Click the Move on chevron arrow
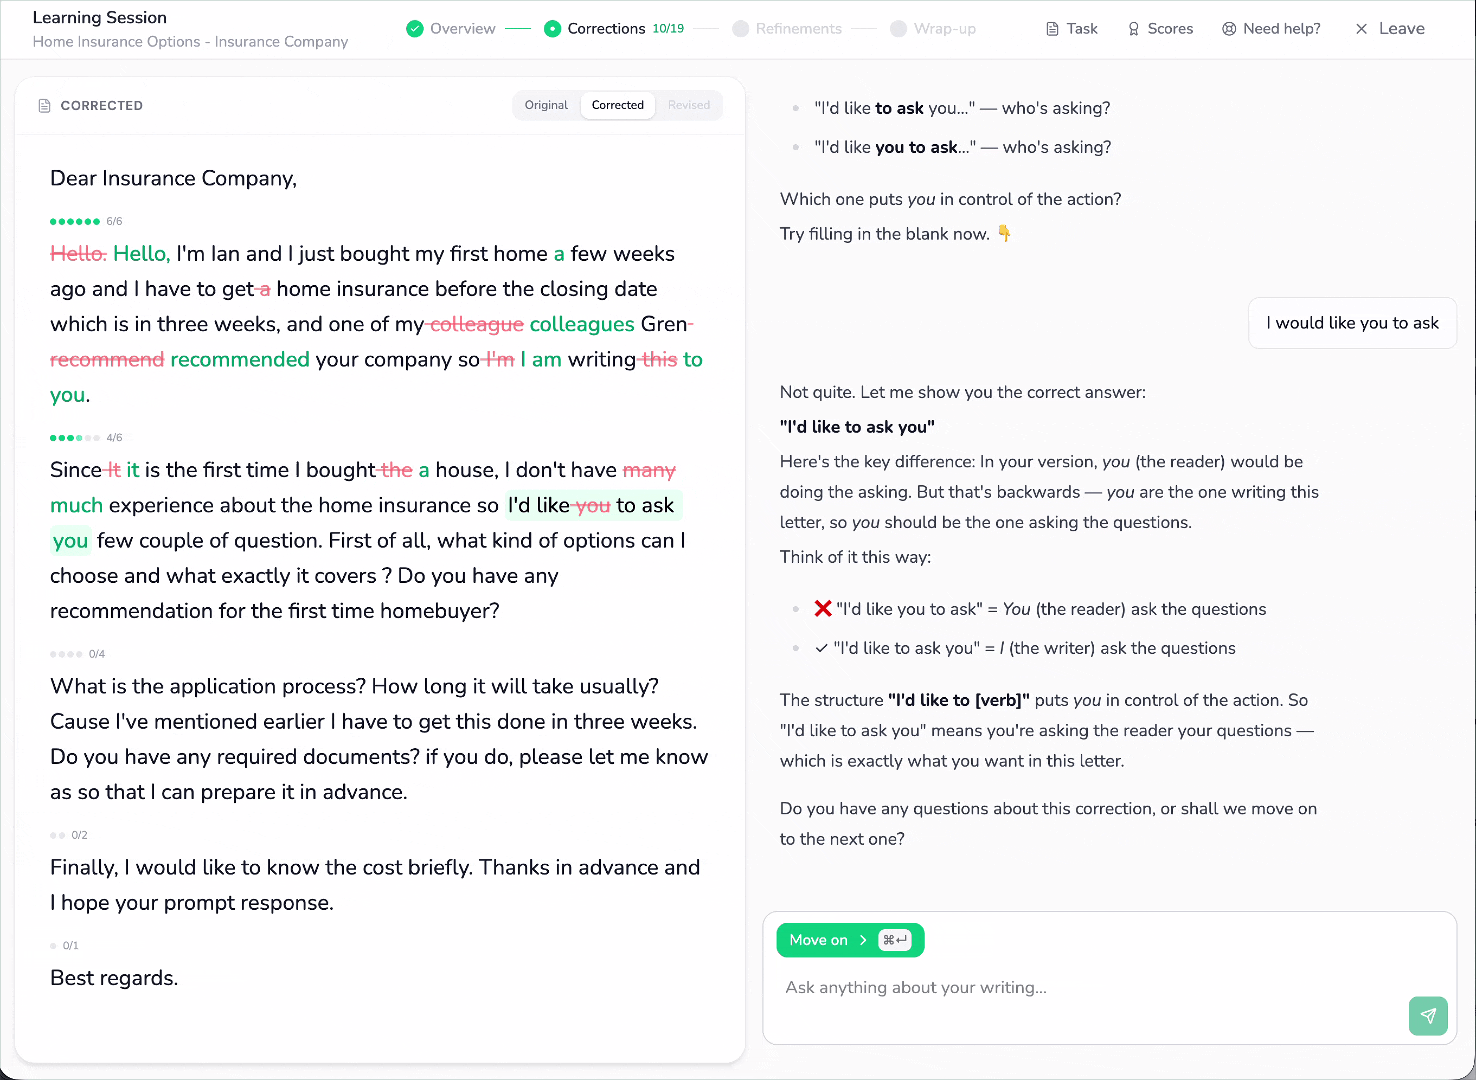 pos(863,940)
